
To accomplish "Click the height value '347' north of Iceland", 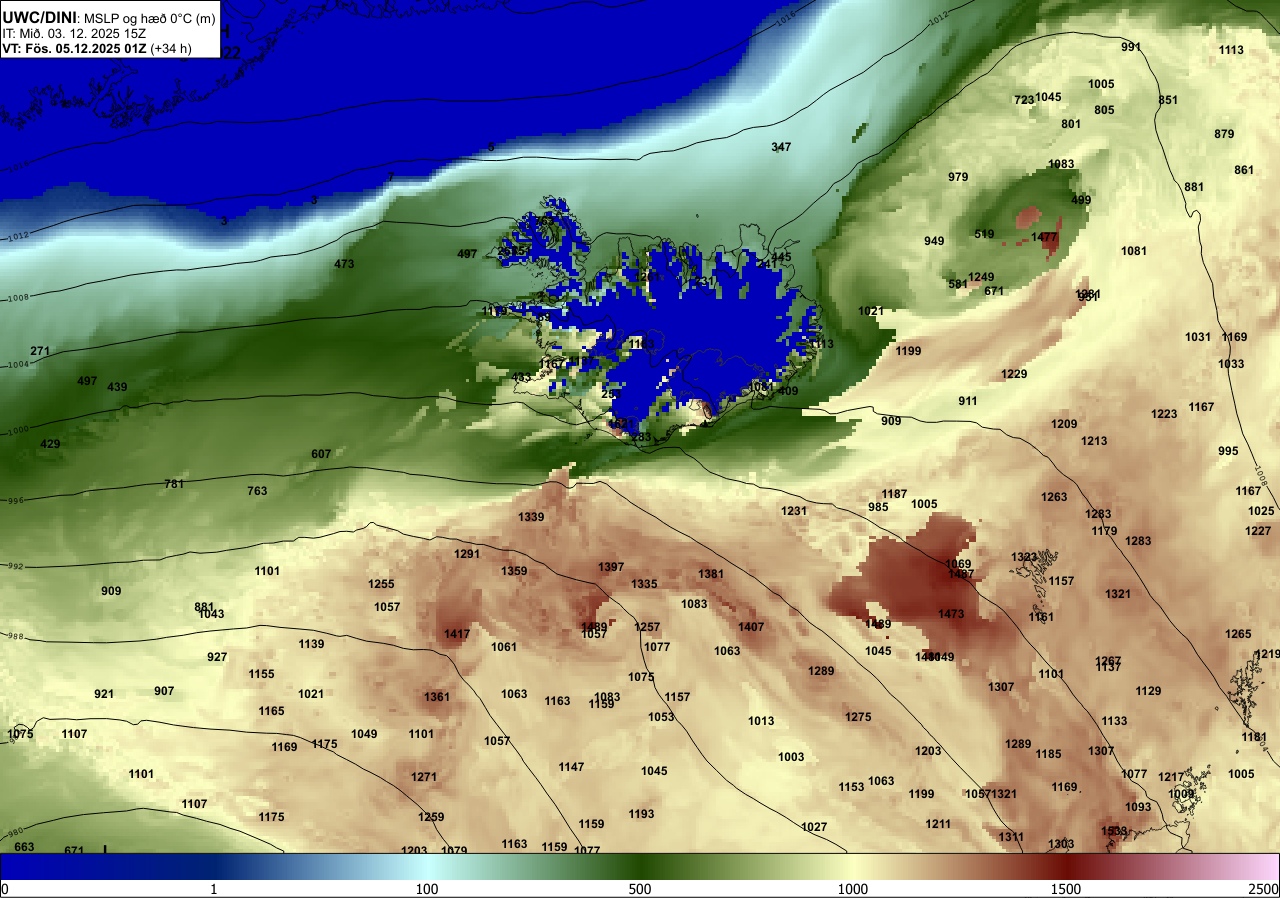I will (x=781, y=147).
